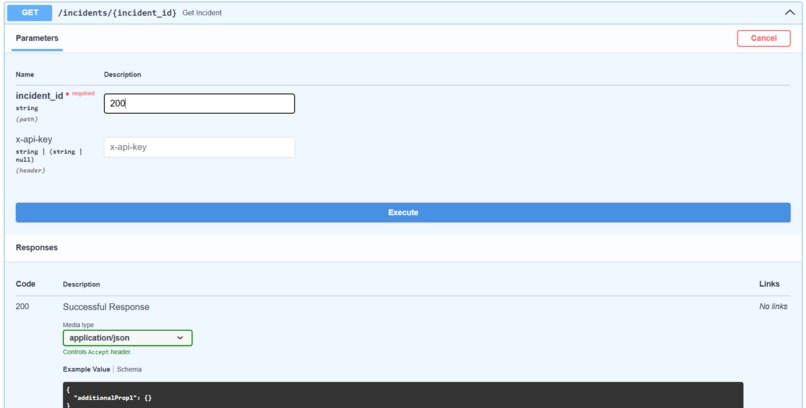
Task: Click the x-api-key parameter label
Action: [34, 139]
